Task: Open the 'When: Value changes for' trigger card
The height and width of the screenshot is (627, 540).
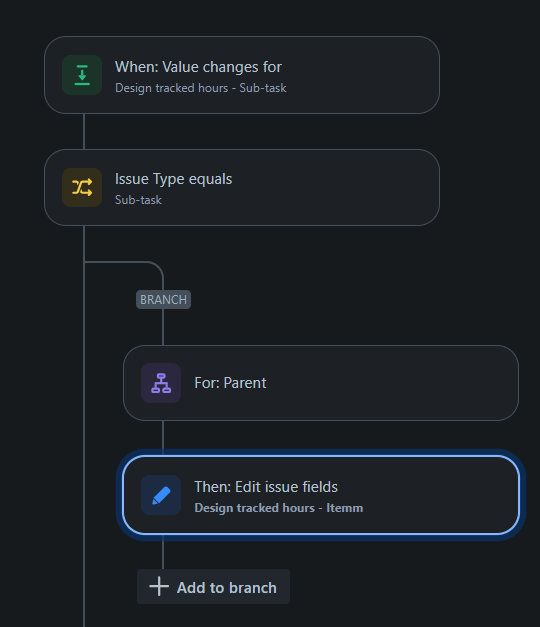Action: [242, 75]
